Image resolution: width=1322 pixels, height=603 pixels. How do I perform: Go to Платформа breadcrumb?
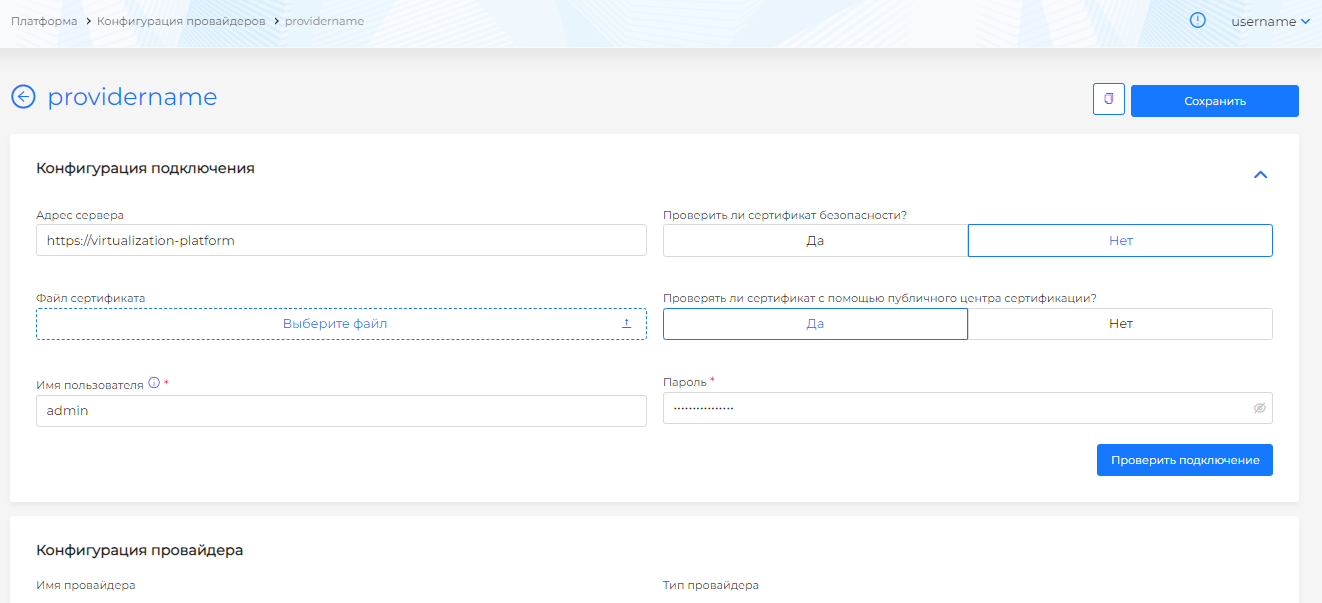[x=44, y=21]
